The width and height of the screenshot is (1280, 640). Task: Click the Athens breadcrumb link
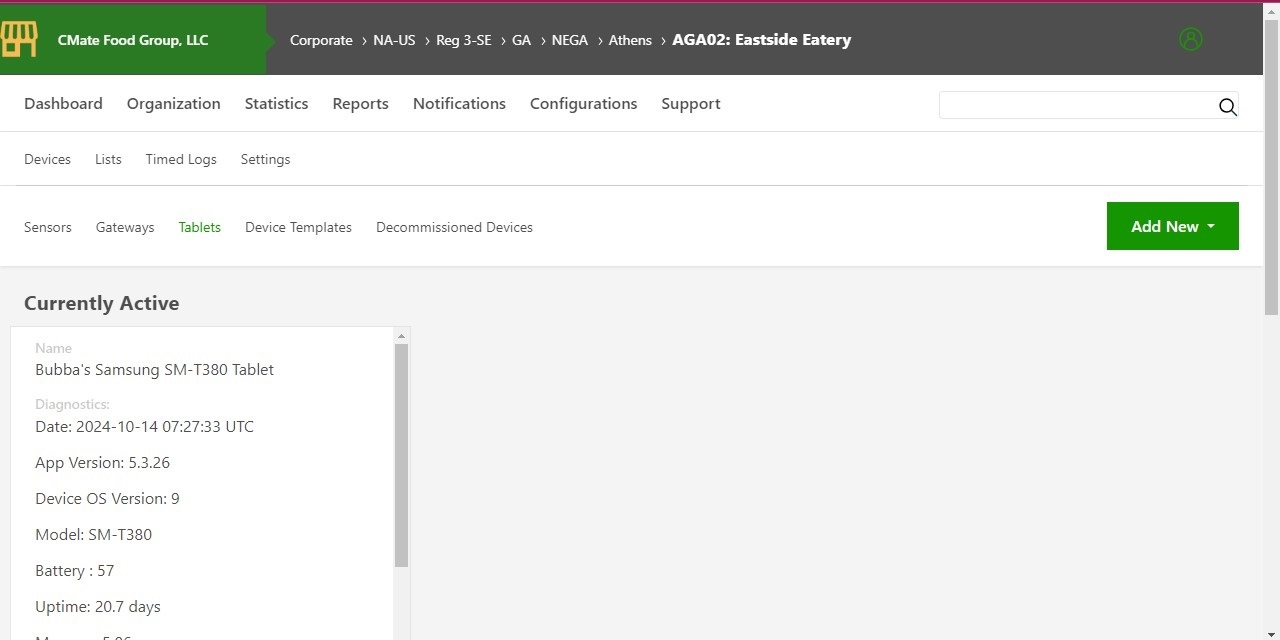pyautogui.click(x=630, y=41)
